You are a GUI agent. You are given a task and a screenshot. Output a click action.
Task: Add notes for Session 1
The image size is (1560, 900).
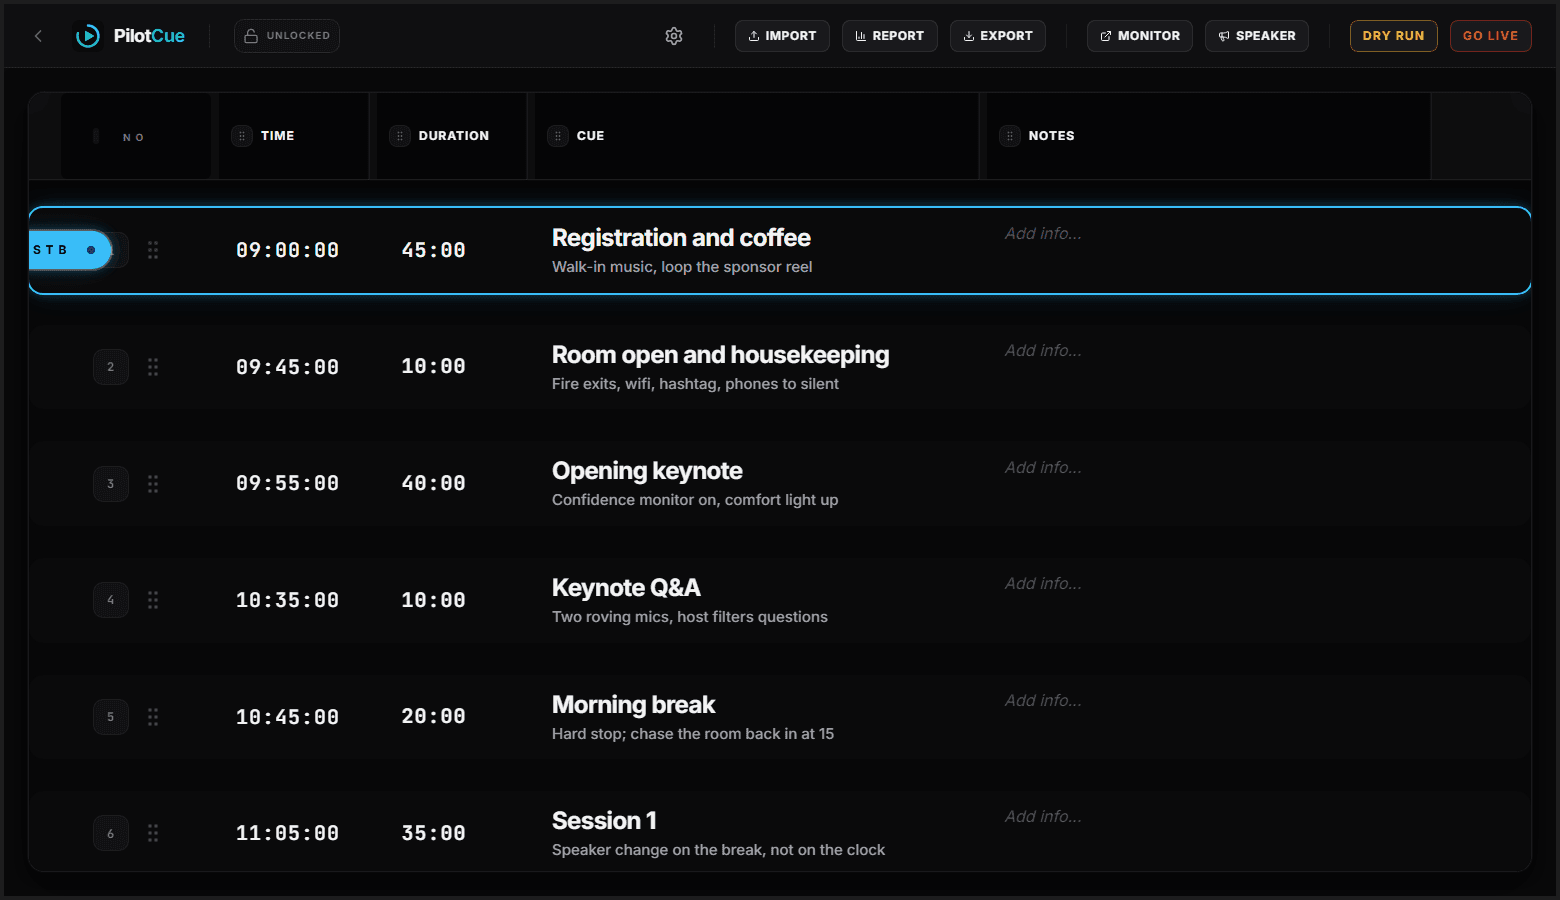pyautogui.click(x=1043, y=817)
